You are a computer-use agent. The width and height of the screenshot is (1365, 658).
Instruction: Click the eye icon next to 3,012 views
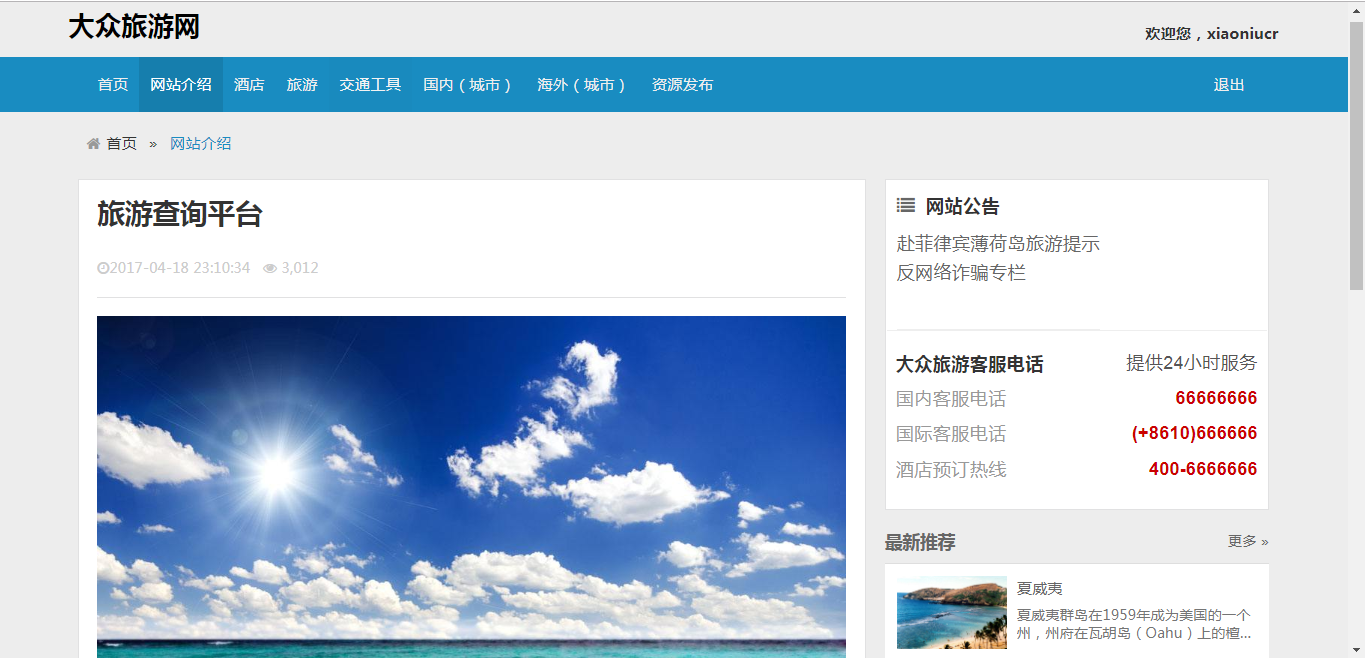tap(270, 268)
